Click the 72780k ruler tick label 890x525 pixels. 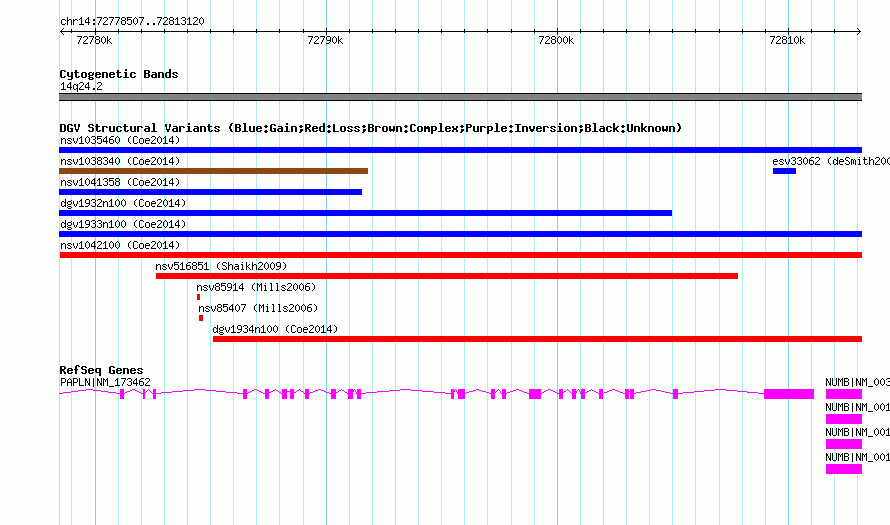(94, 40)
